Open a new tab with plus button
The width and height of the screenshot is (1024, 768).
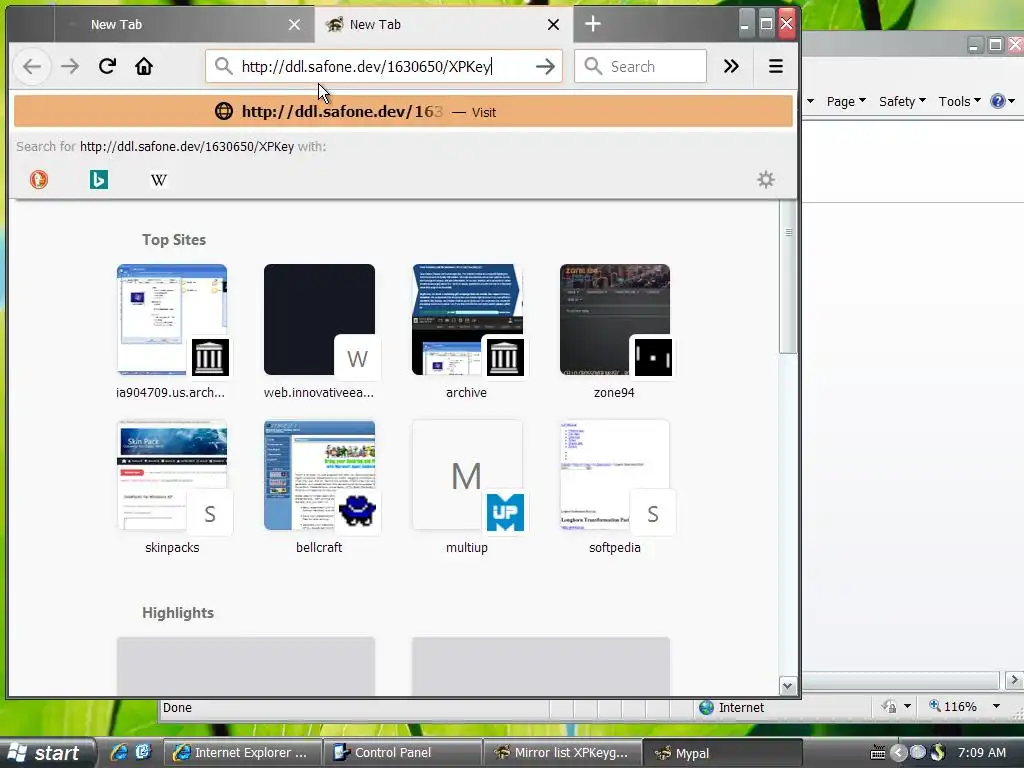592,24
